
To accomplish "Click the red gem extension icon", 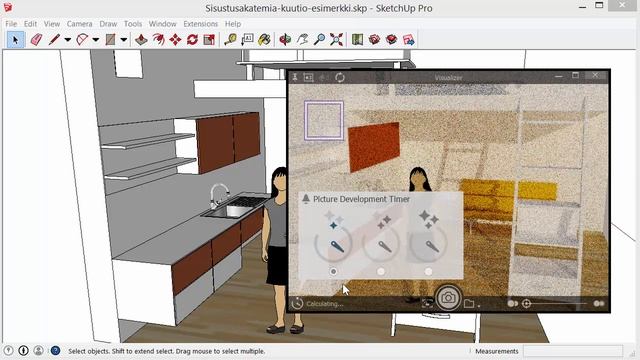I will point(391,40).
